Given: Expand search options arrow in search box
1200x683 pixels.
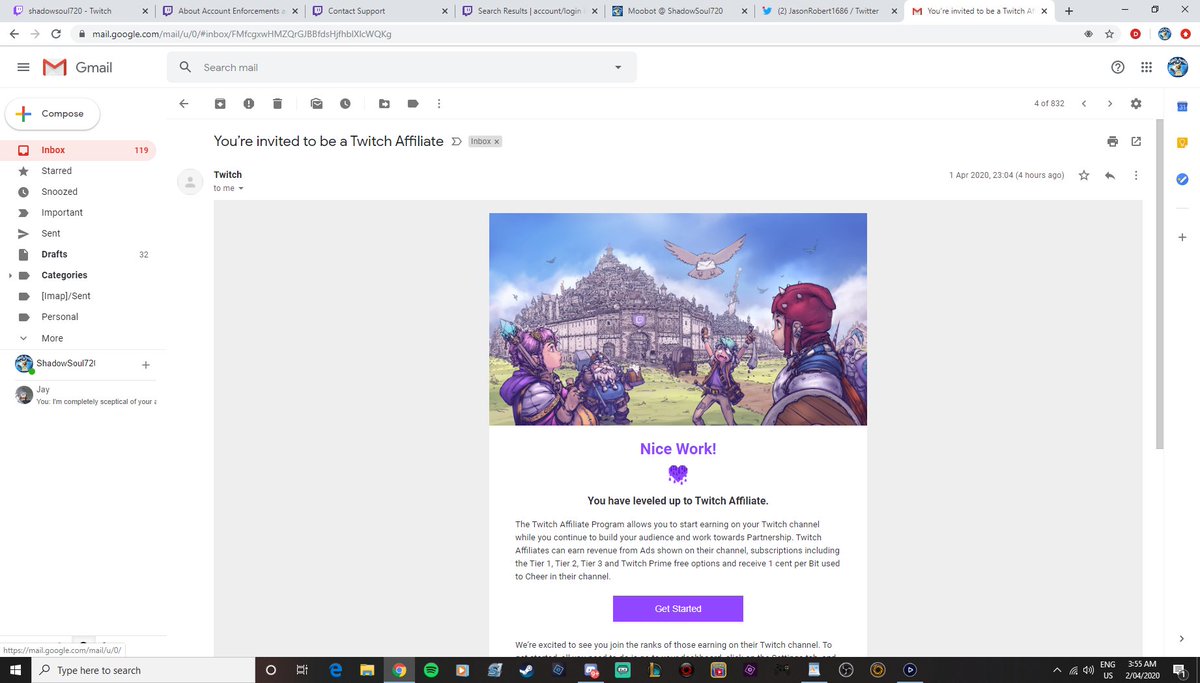Looking at the screenshot, I should click(618, 68).
